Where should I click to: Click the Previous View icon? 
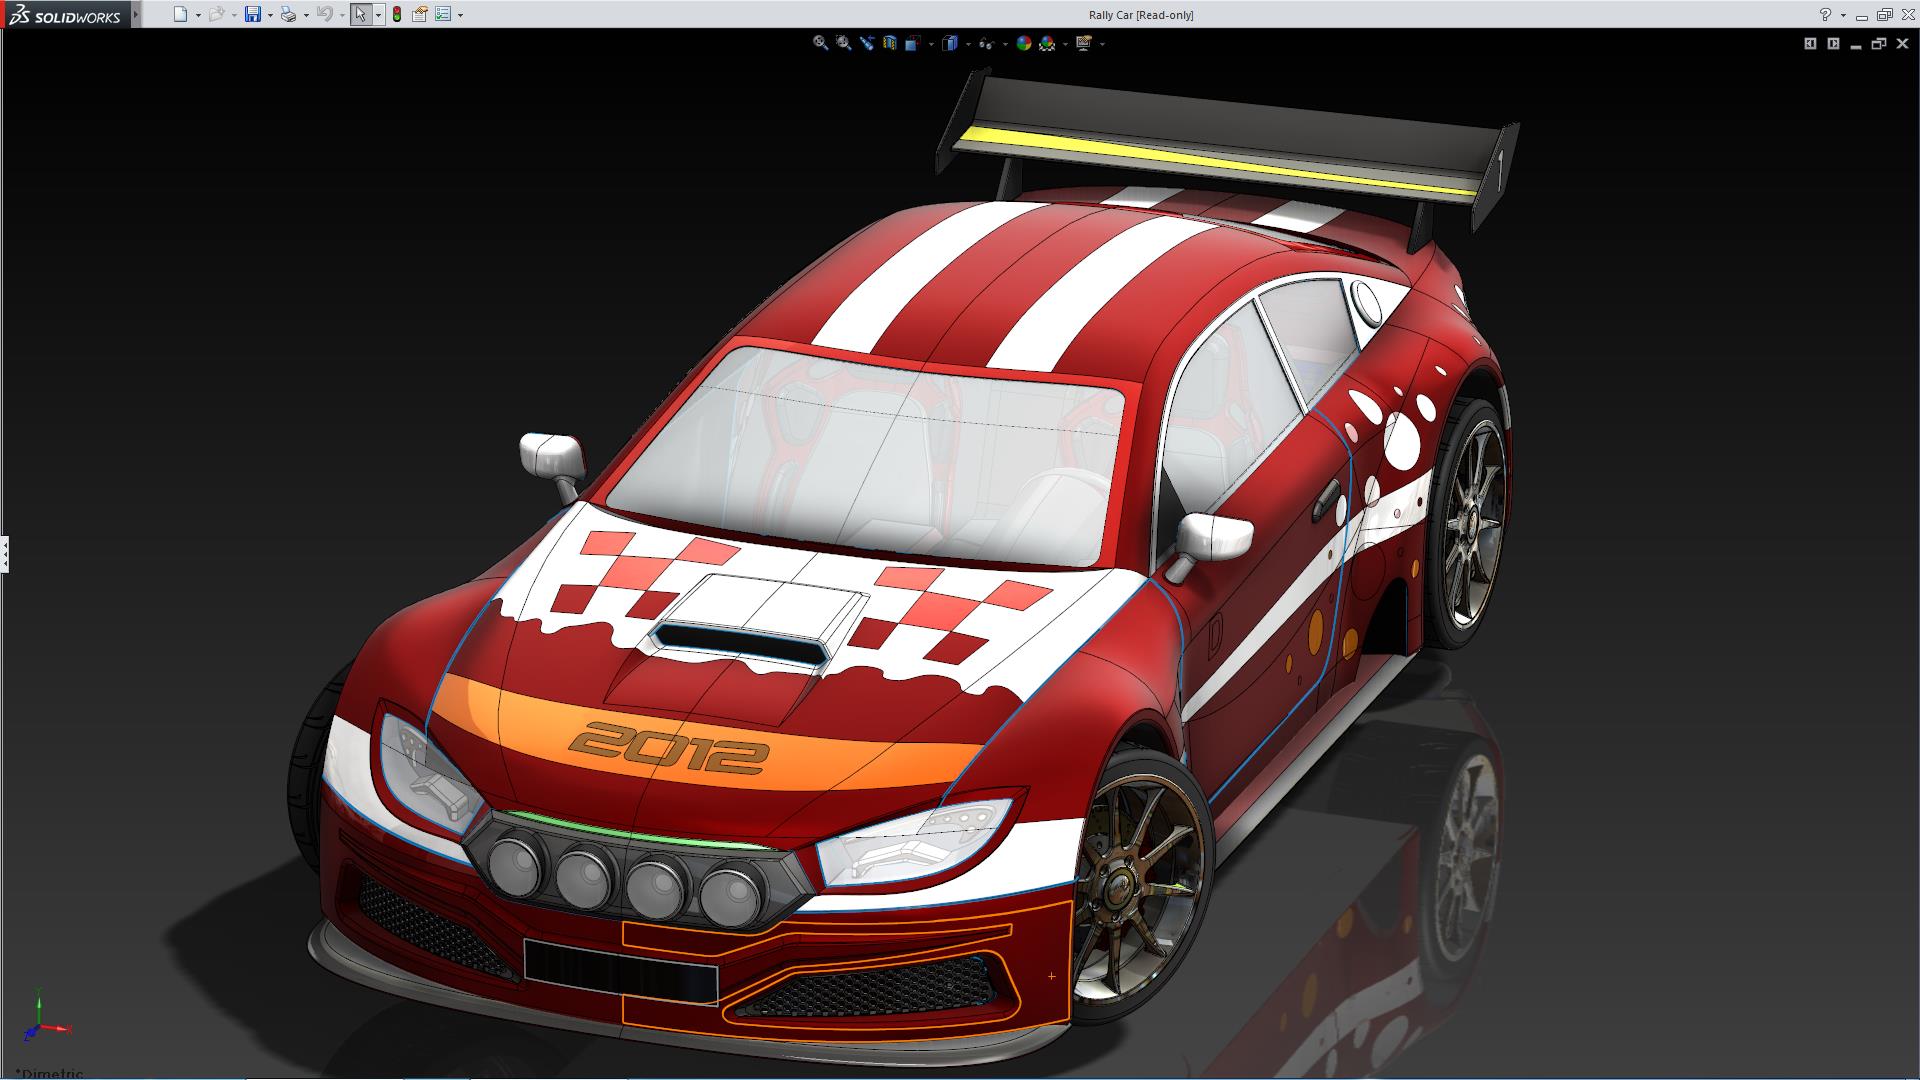click(866, 43)
